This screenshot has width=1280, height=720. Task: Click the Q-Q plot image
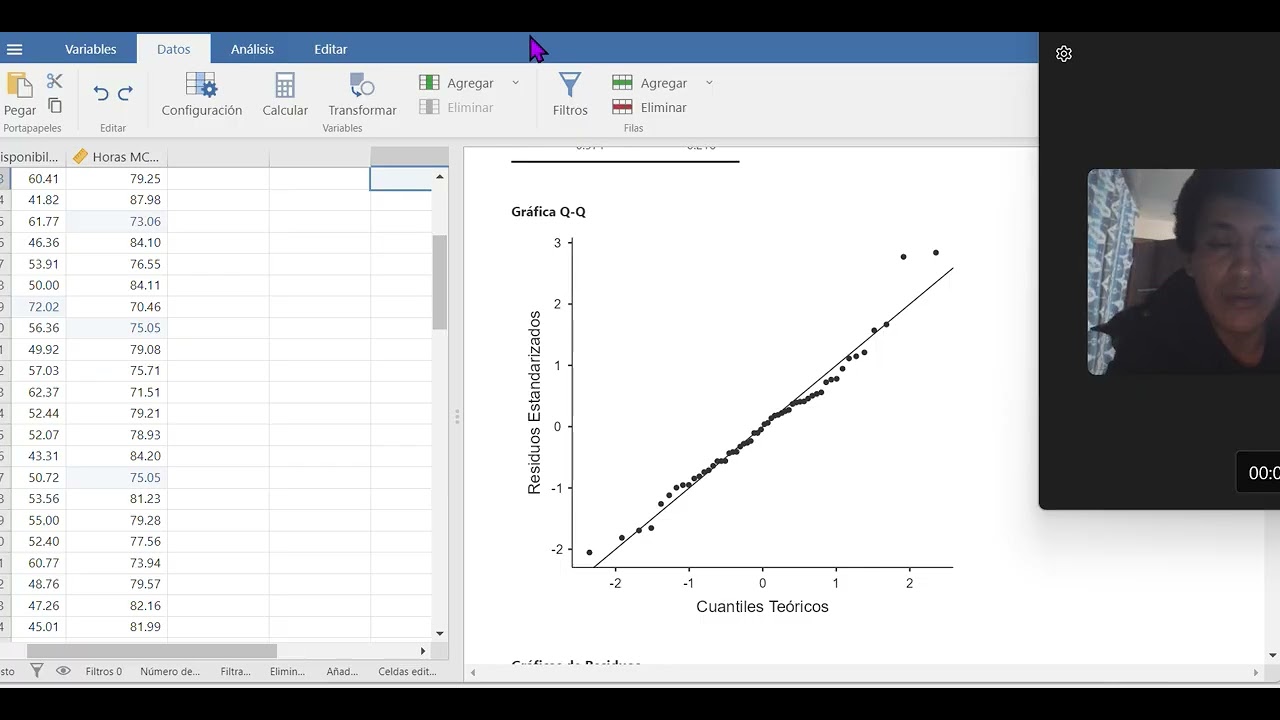click(740, 425)
